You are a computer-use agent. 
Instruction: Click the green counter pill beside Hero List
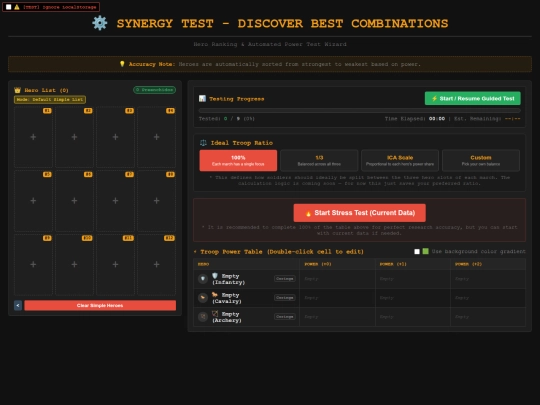155,90
